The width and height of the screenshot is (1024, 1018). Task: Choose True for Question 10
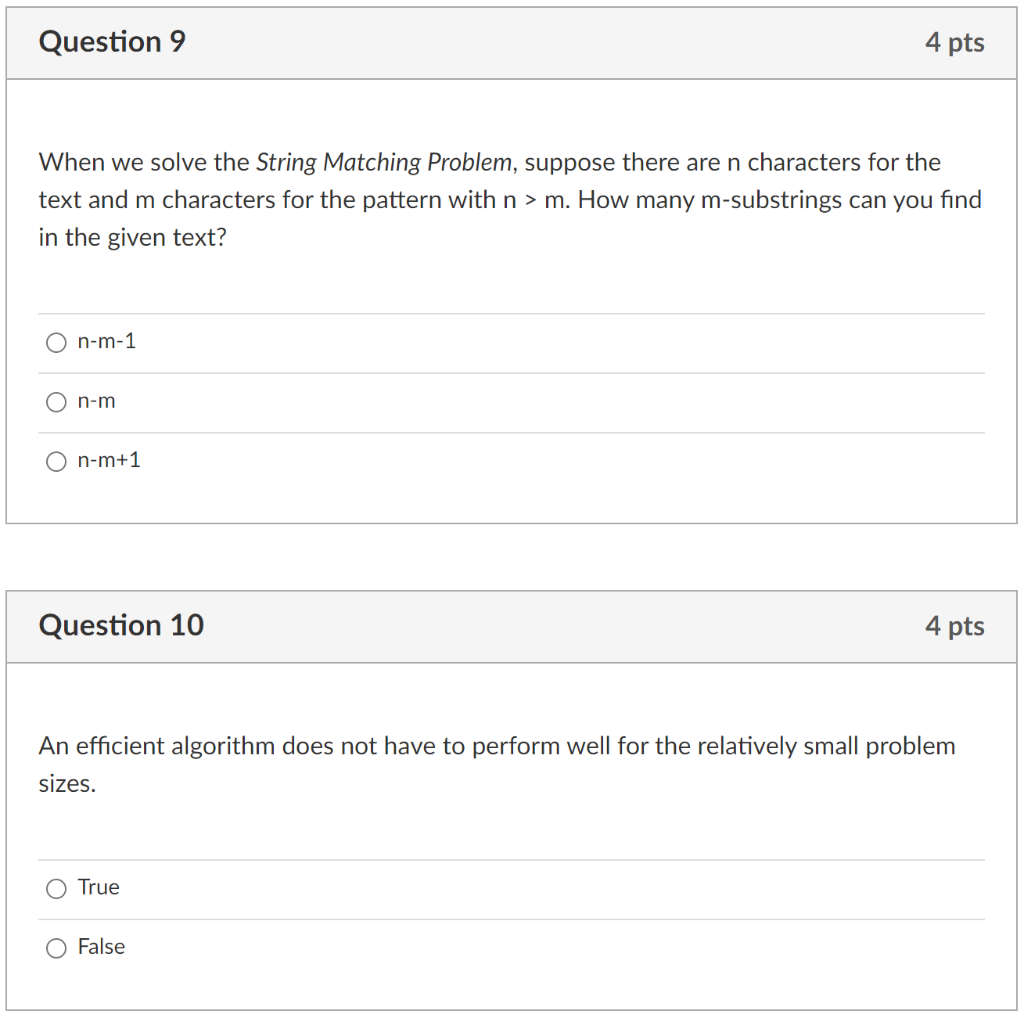point(57,888)
